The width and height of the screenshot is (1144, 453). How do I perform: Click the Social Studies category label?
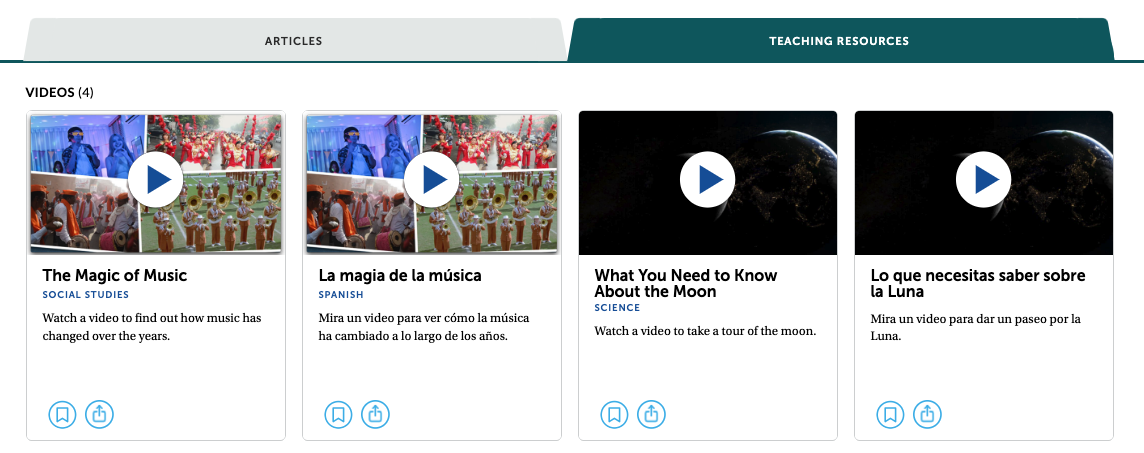[x=85, y=295]
